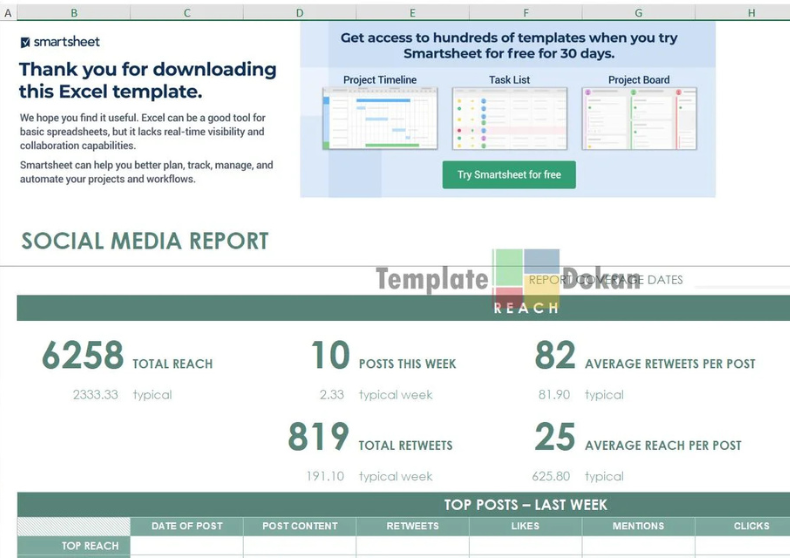Viewport: 790px width, 558px height.
Task: Click the TOP REACH row label
Action: 74,546
